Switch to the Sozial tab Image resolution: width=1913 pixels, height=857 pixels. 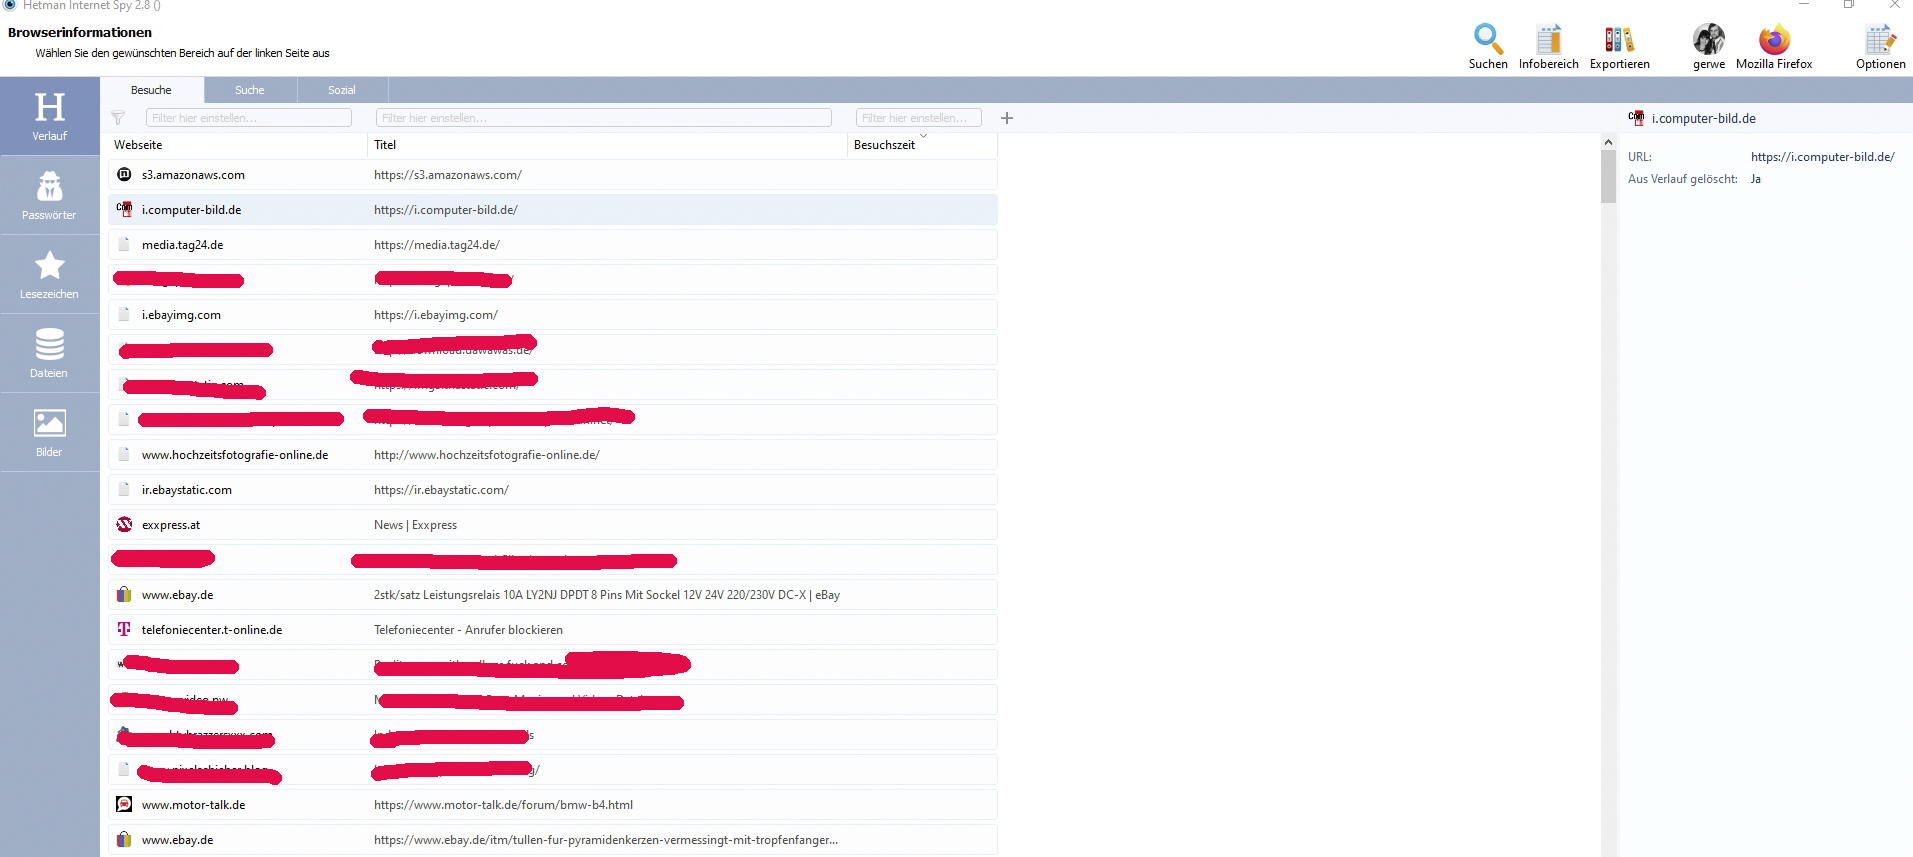click(x=342, y=90)
